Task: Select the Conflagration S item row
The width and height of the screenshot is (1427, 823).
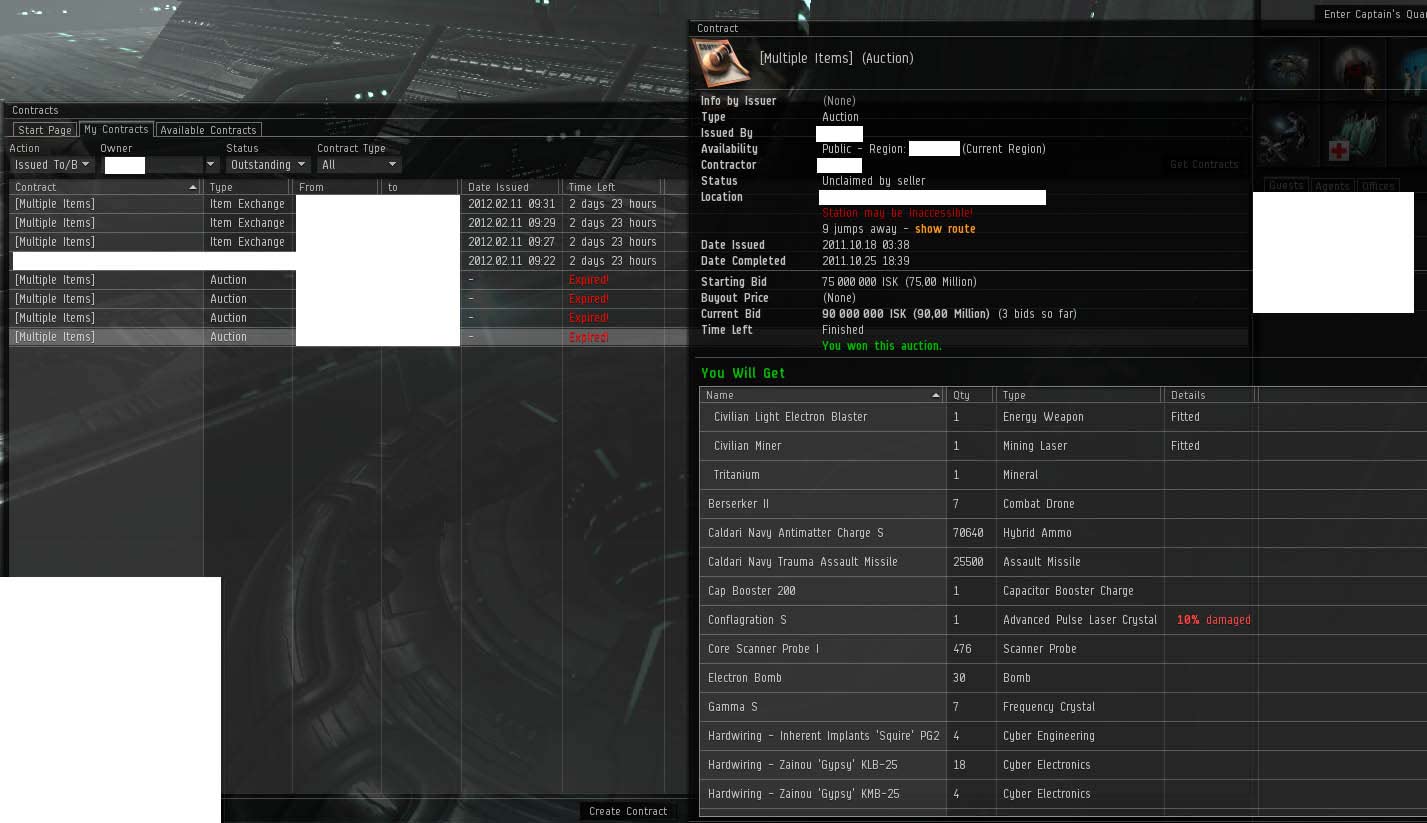Action: click(1063, 620)
